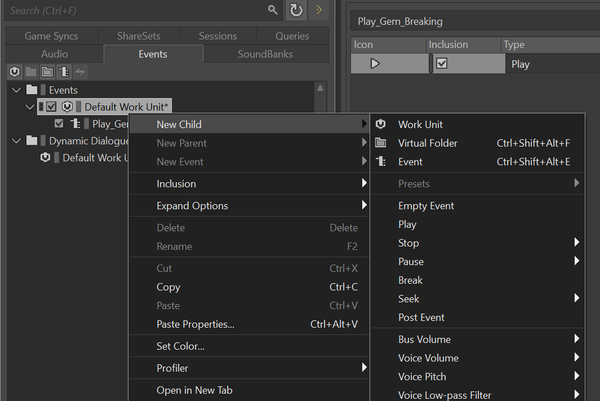This screenshot has width=600, height=401.
Task: Click the refresh icon beside search
Action: 296,10
